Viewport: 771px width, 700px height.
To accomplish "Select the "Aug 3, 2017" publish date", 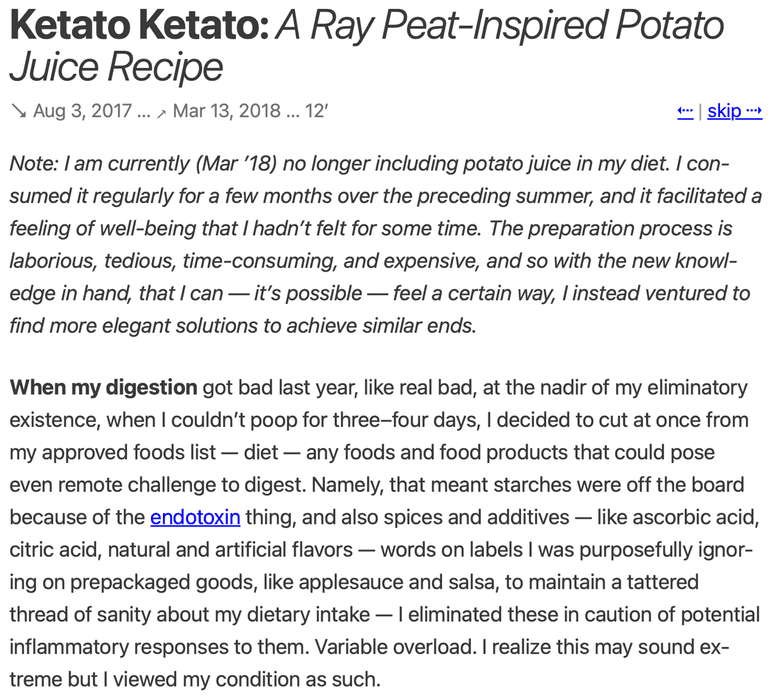I will [81, 111].
